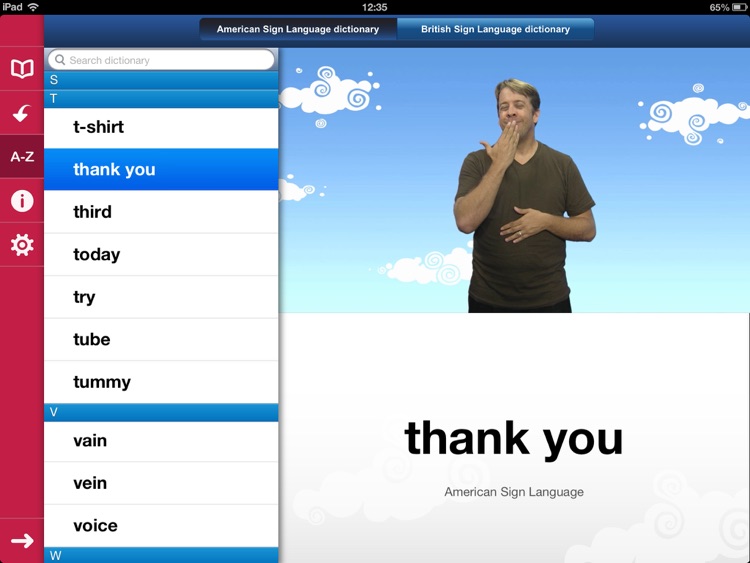
Task: Select the word voice
Action: [x=161, y=526]
